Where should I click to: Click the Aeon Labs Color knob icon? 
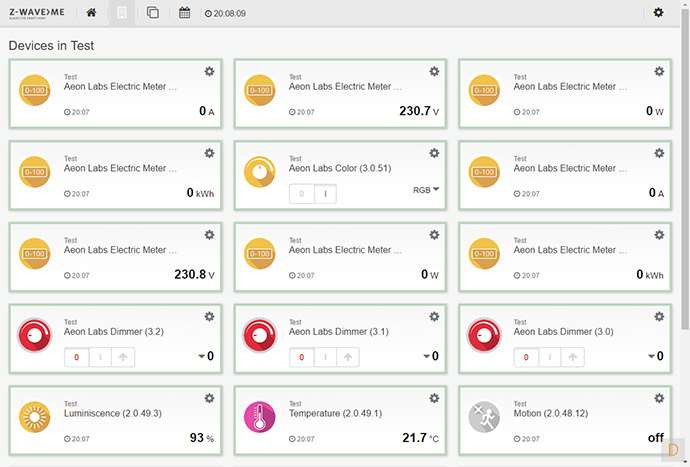[260, 172]
